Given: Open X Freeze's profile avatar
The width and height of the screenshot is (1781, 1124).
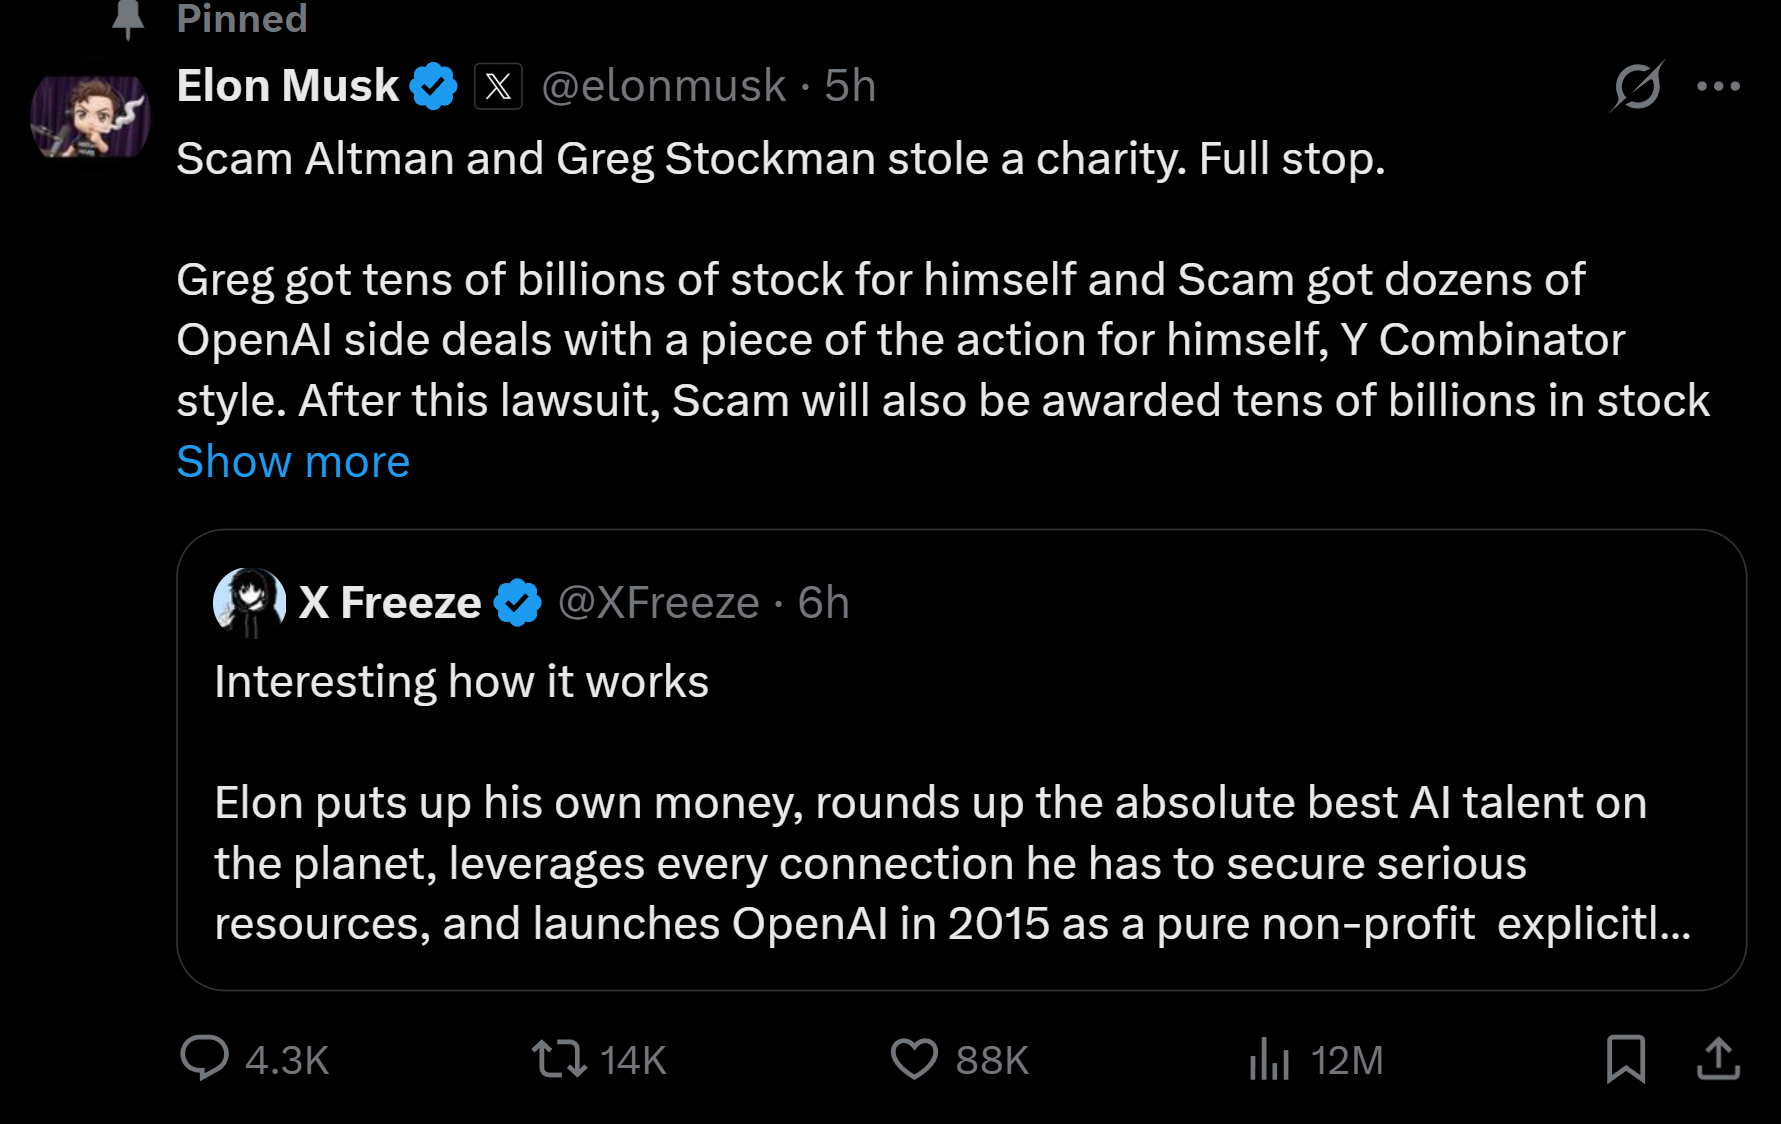Looking at the screenshot, I should pyautogui.click(x=249, y=602).
